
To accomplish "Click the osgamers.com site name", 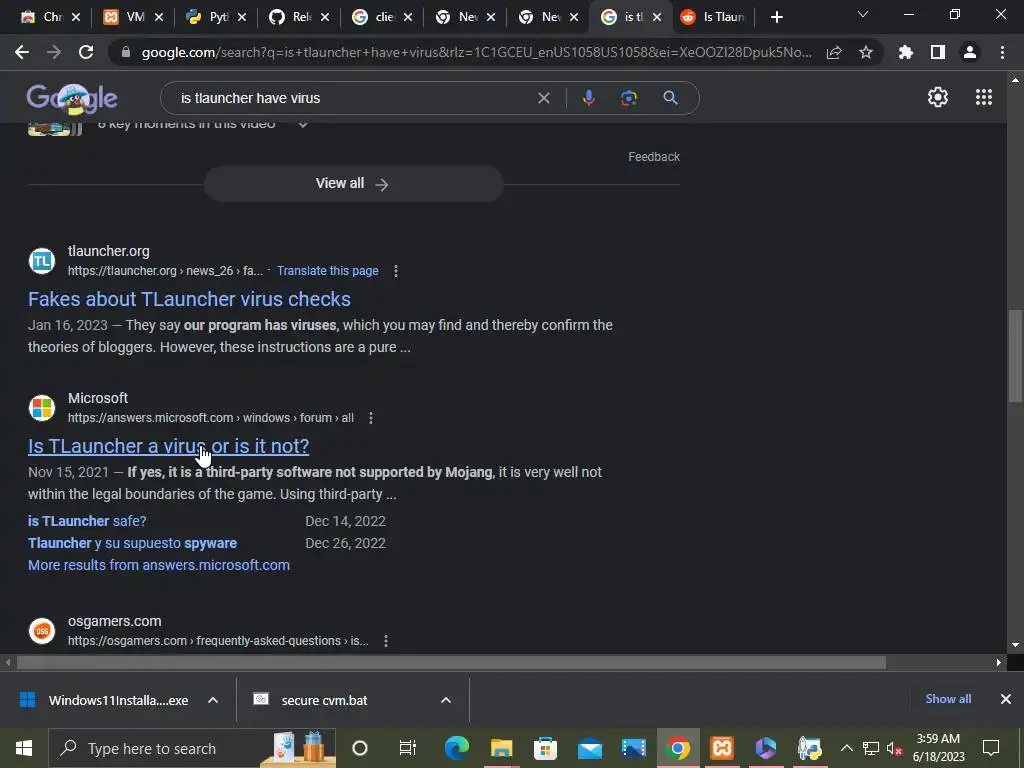I will (x=114, y=621).
